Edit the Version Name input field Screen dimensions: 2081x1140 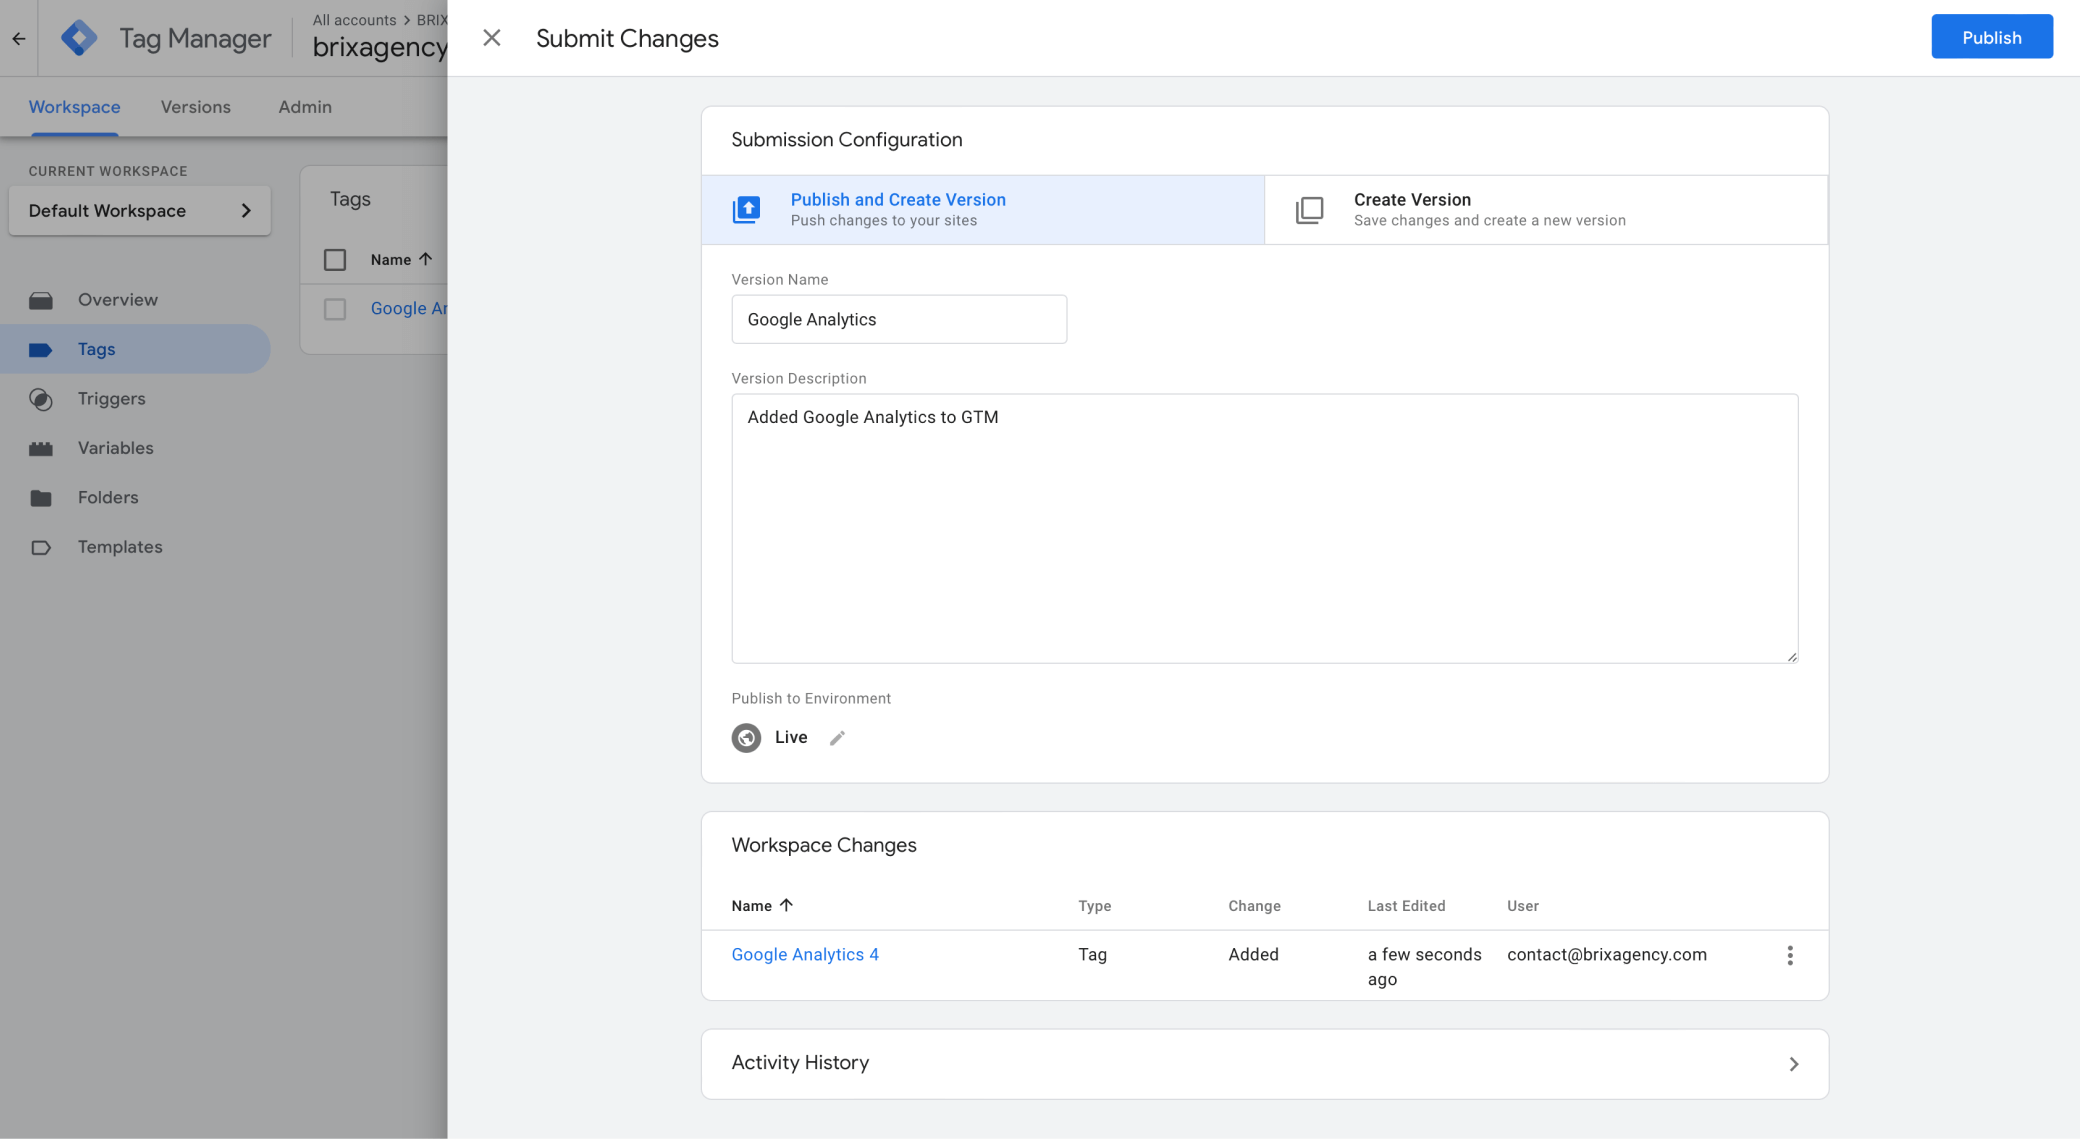point(898,319)
